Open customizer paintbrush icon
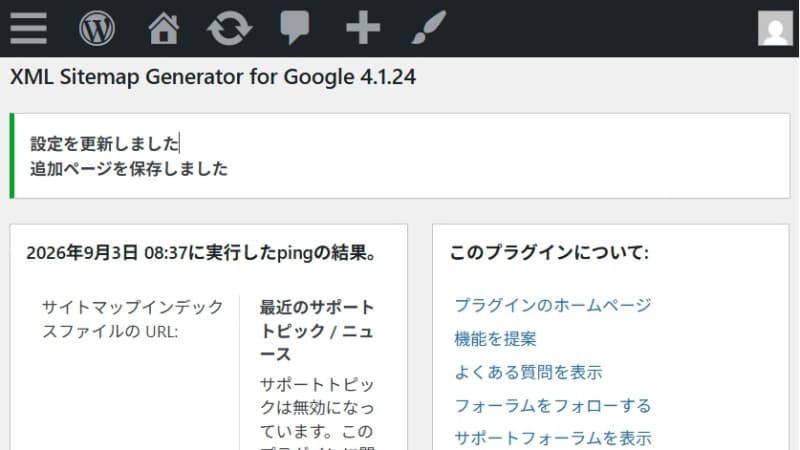Image resolution: width=800 pixels, height=450 pixels. [x=429, y=28]
